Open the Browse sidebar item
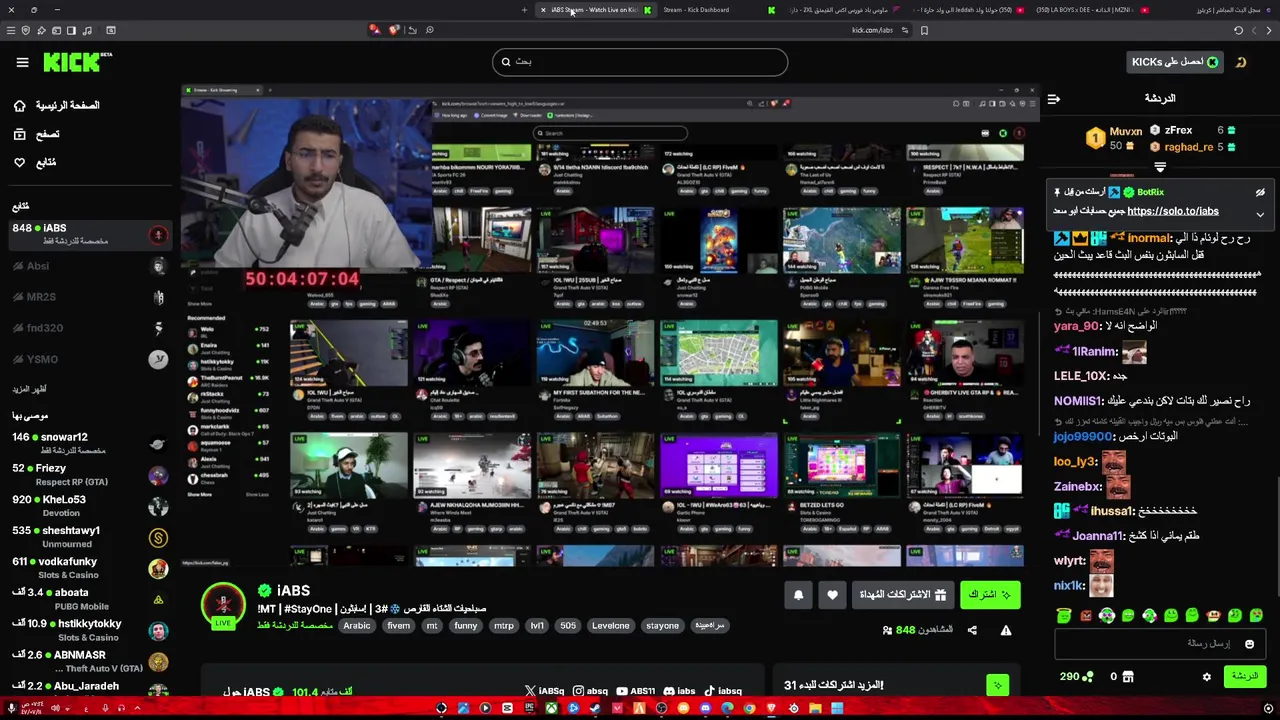The height and width of the screenshot is (720, 1280). pos(37,134)
